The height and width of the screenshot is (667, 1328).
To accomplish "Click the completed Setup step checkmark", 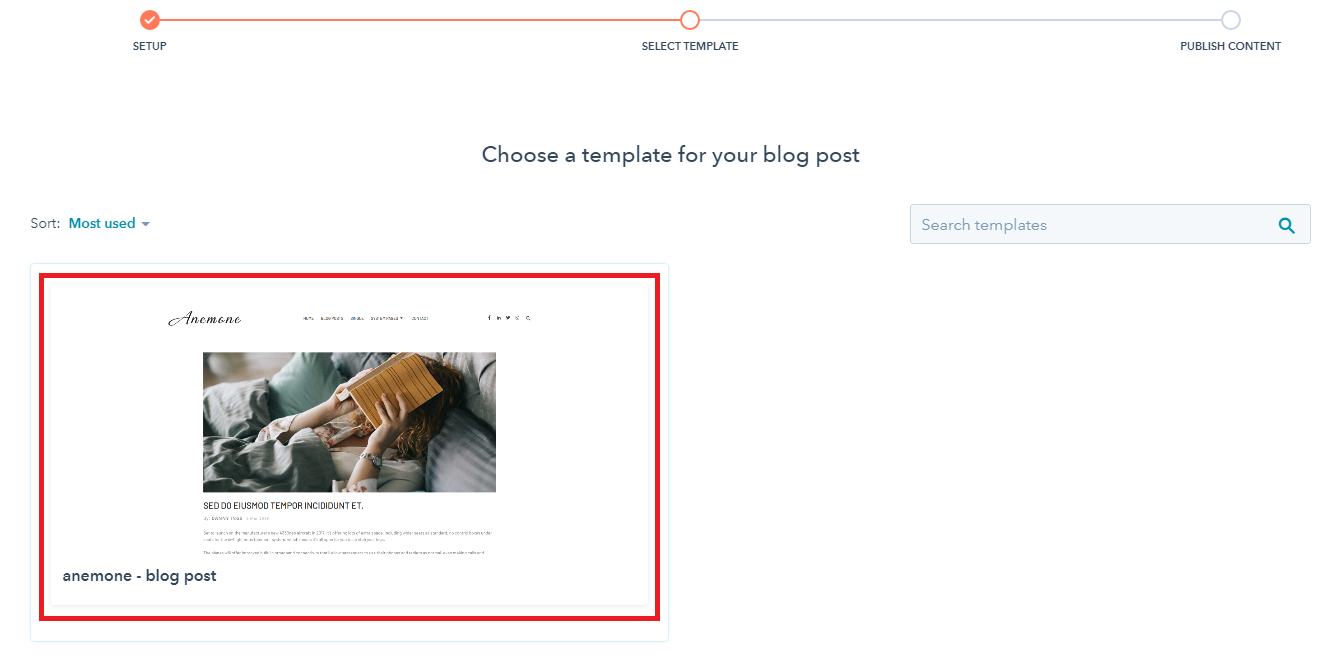I will pyautogui.click(x=150, y=20).
